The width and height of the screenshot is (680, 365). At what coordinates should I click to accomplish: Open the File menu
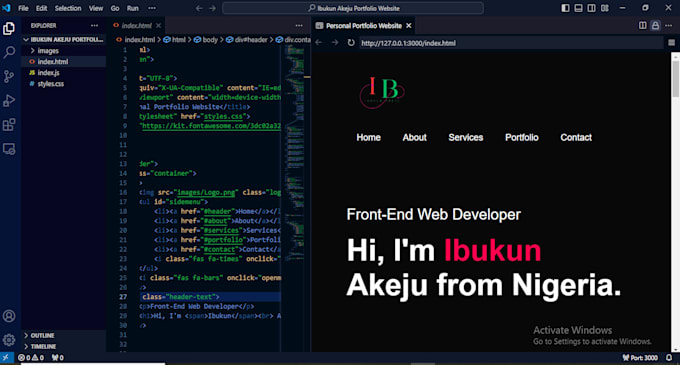(23, 8)
